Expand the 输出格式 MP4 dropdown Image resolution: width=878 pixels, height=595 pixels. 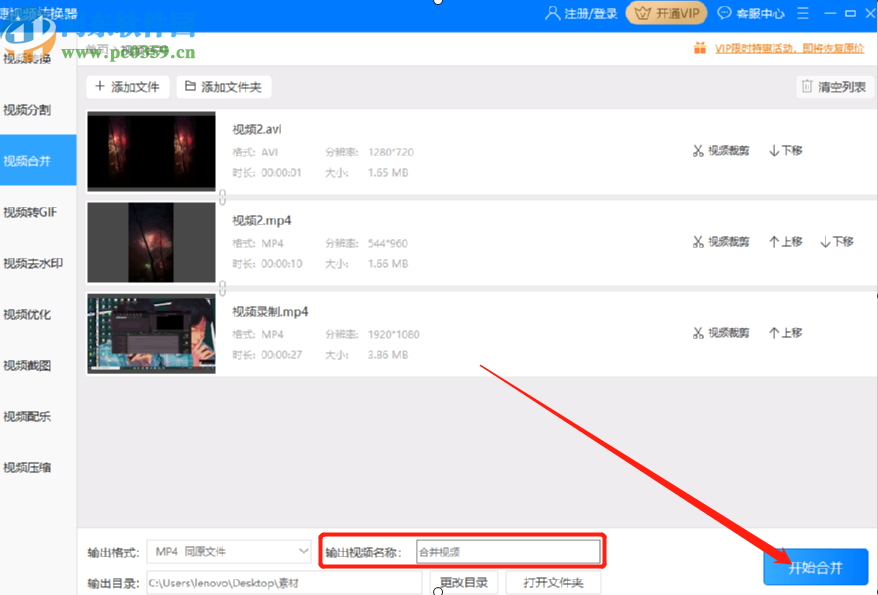[229, 552]
